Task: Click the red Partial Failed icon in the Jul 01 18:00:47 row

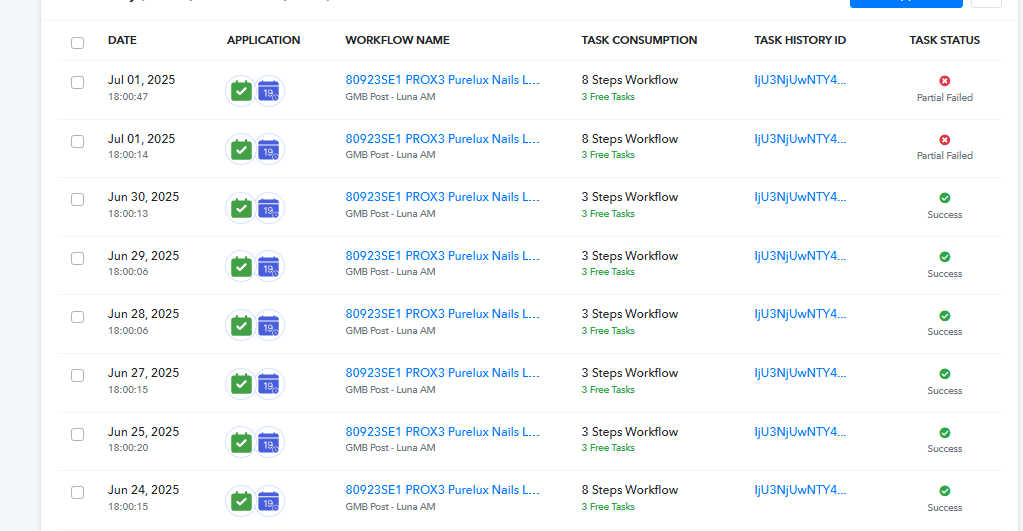Action: (x=945, y=81)
